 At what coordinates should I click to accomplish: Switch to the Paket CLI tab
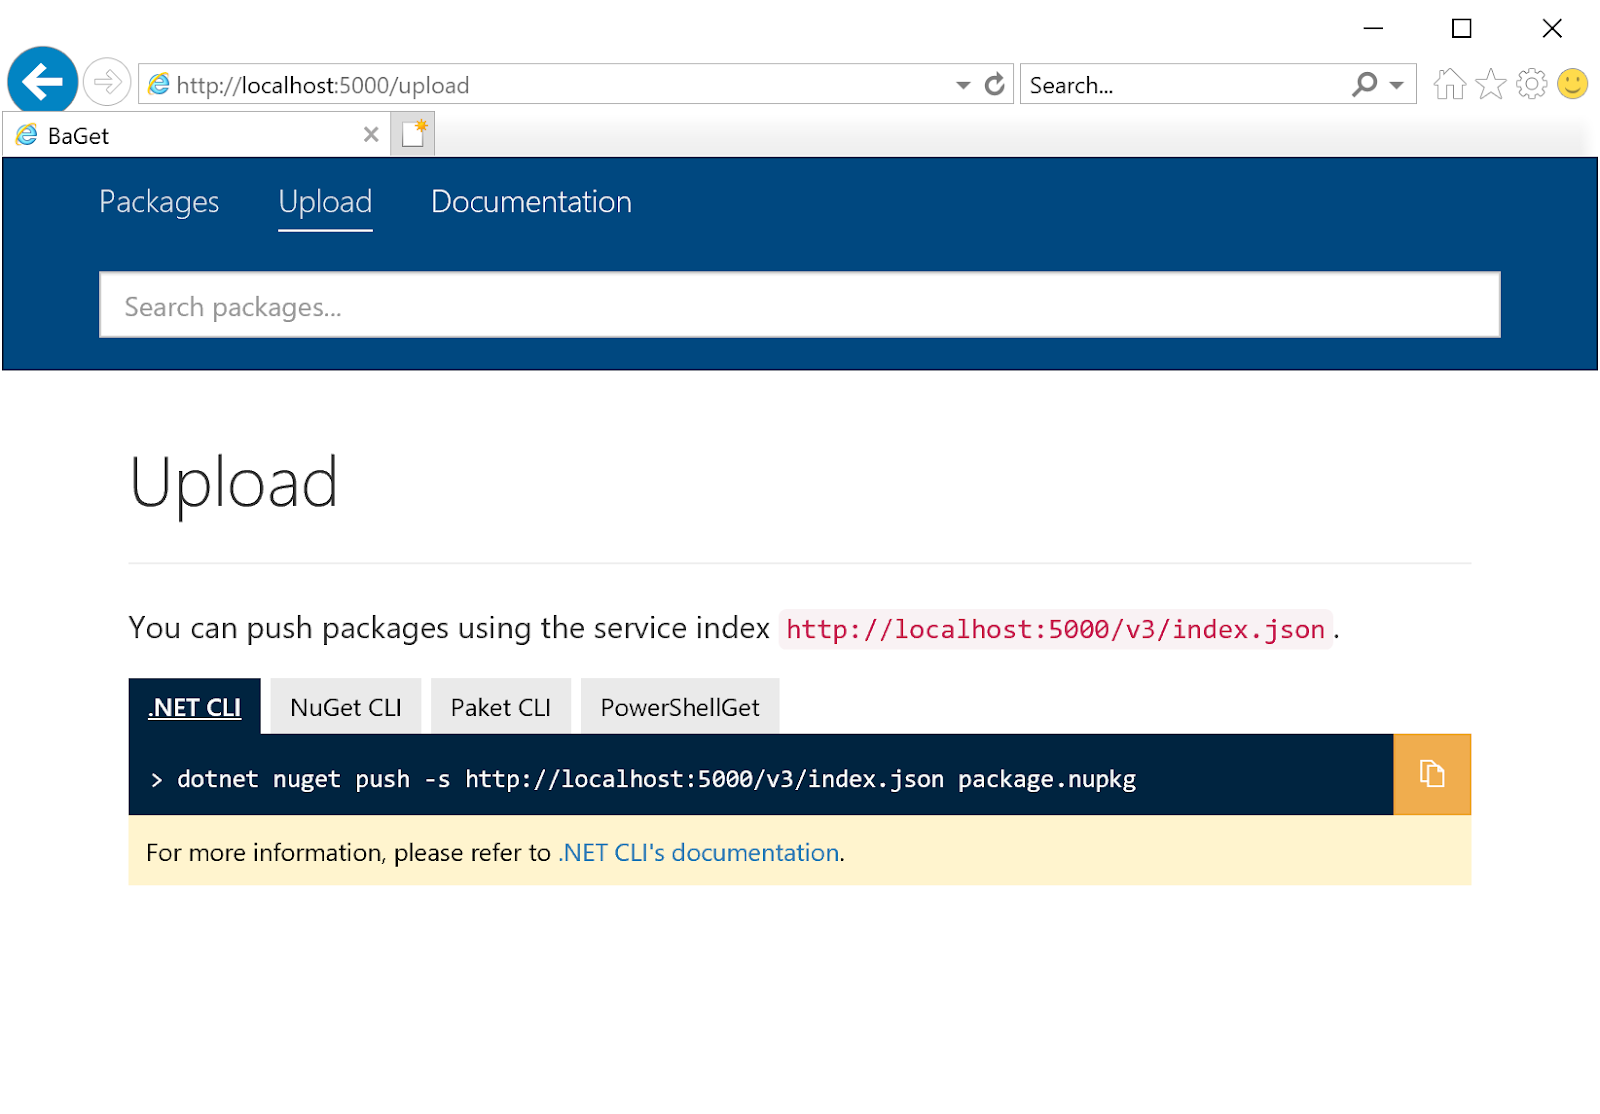[501, 707]
